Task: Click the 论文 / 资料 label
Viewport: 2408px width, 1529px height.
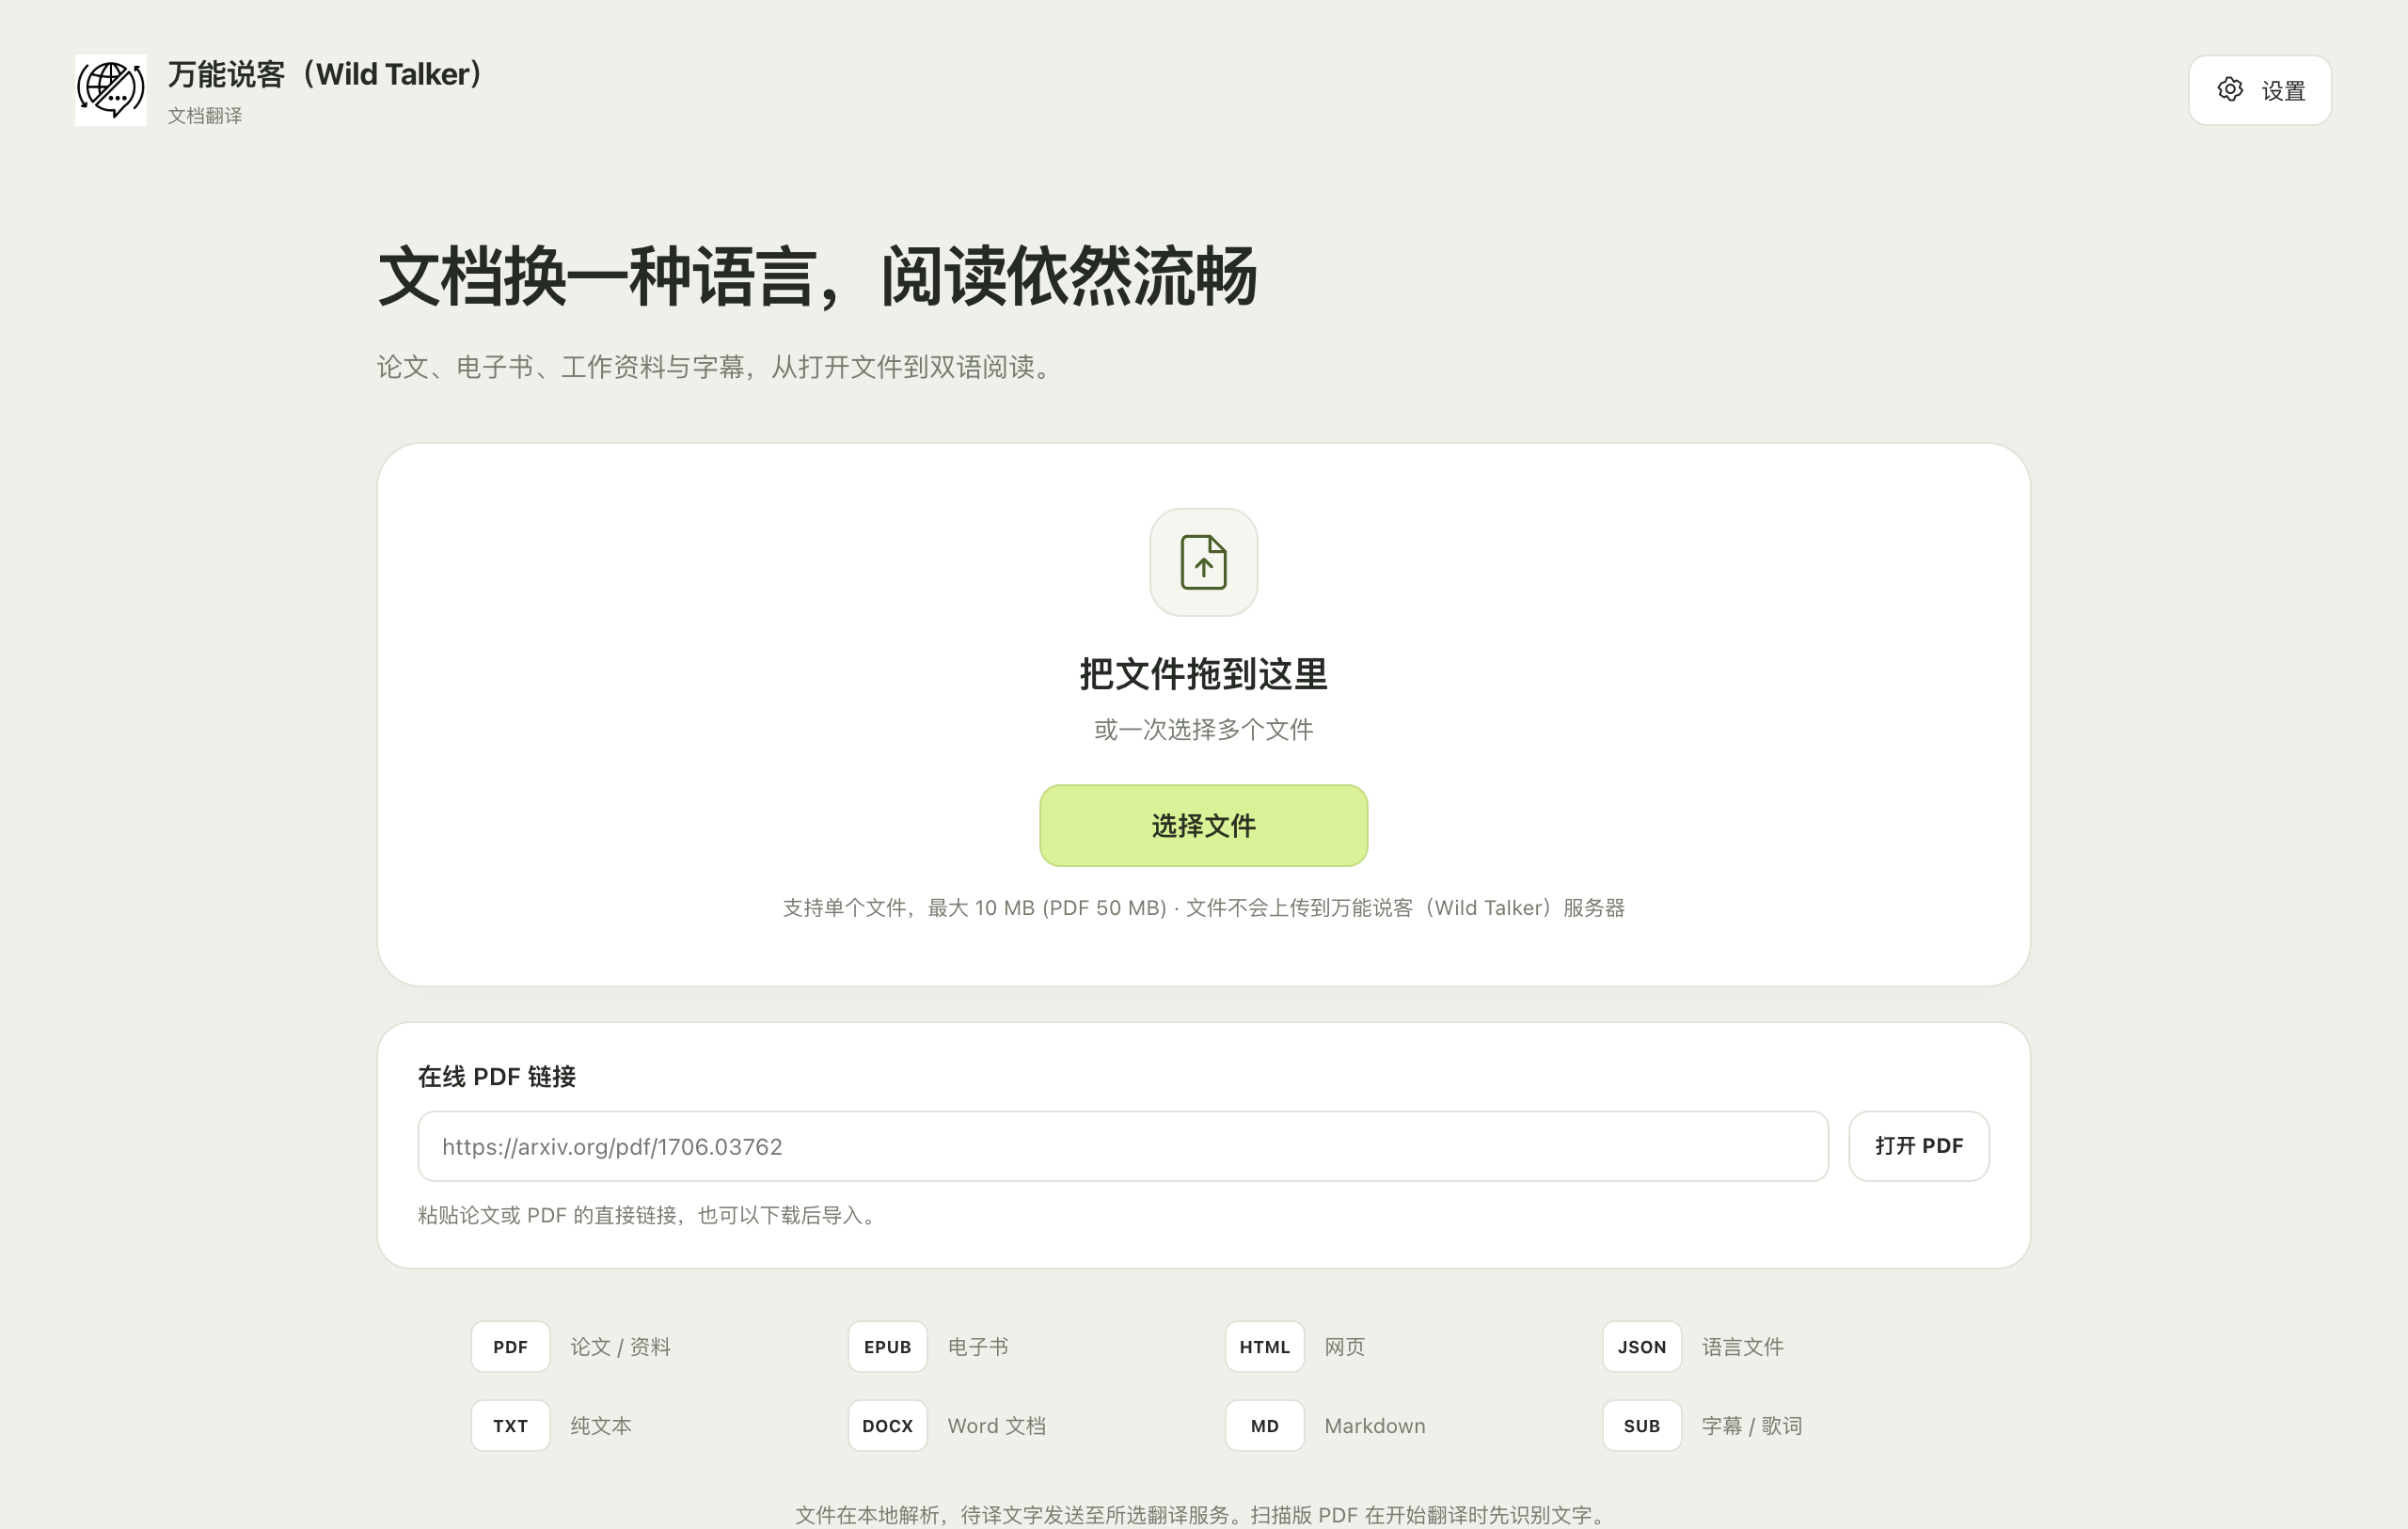Action: coord(620,1347)
